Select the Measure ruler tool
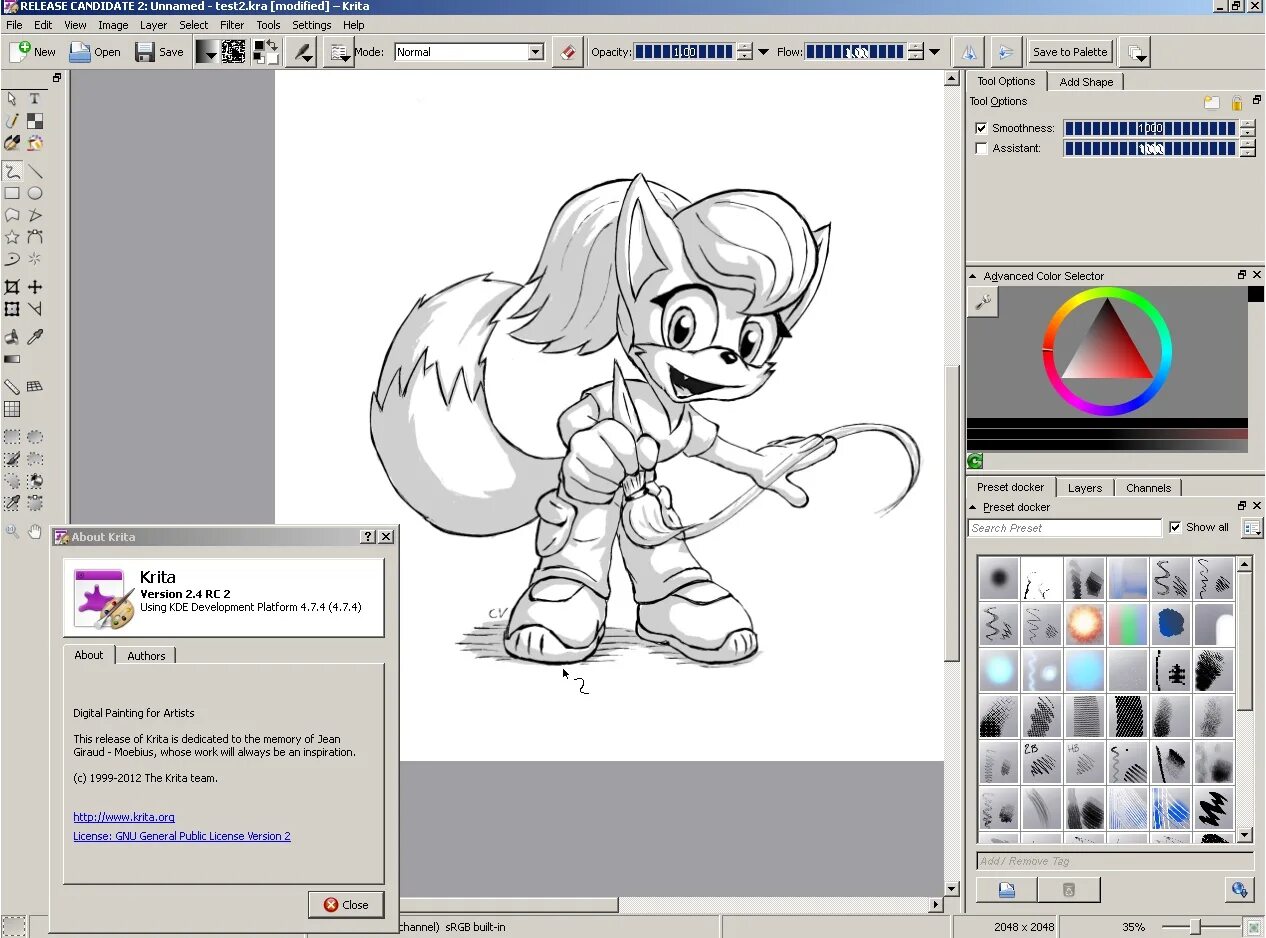 pyautogui.click(x=12, y=386)
